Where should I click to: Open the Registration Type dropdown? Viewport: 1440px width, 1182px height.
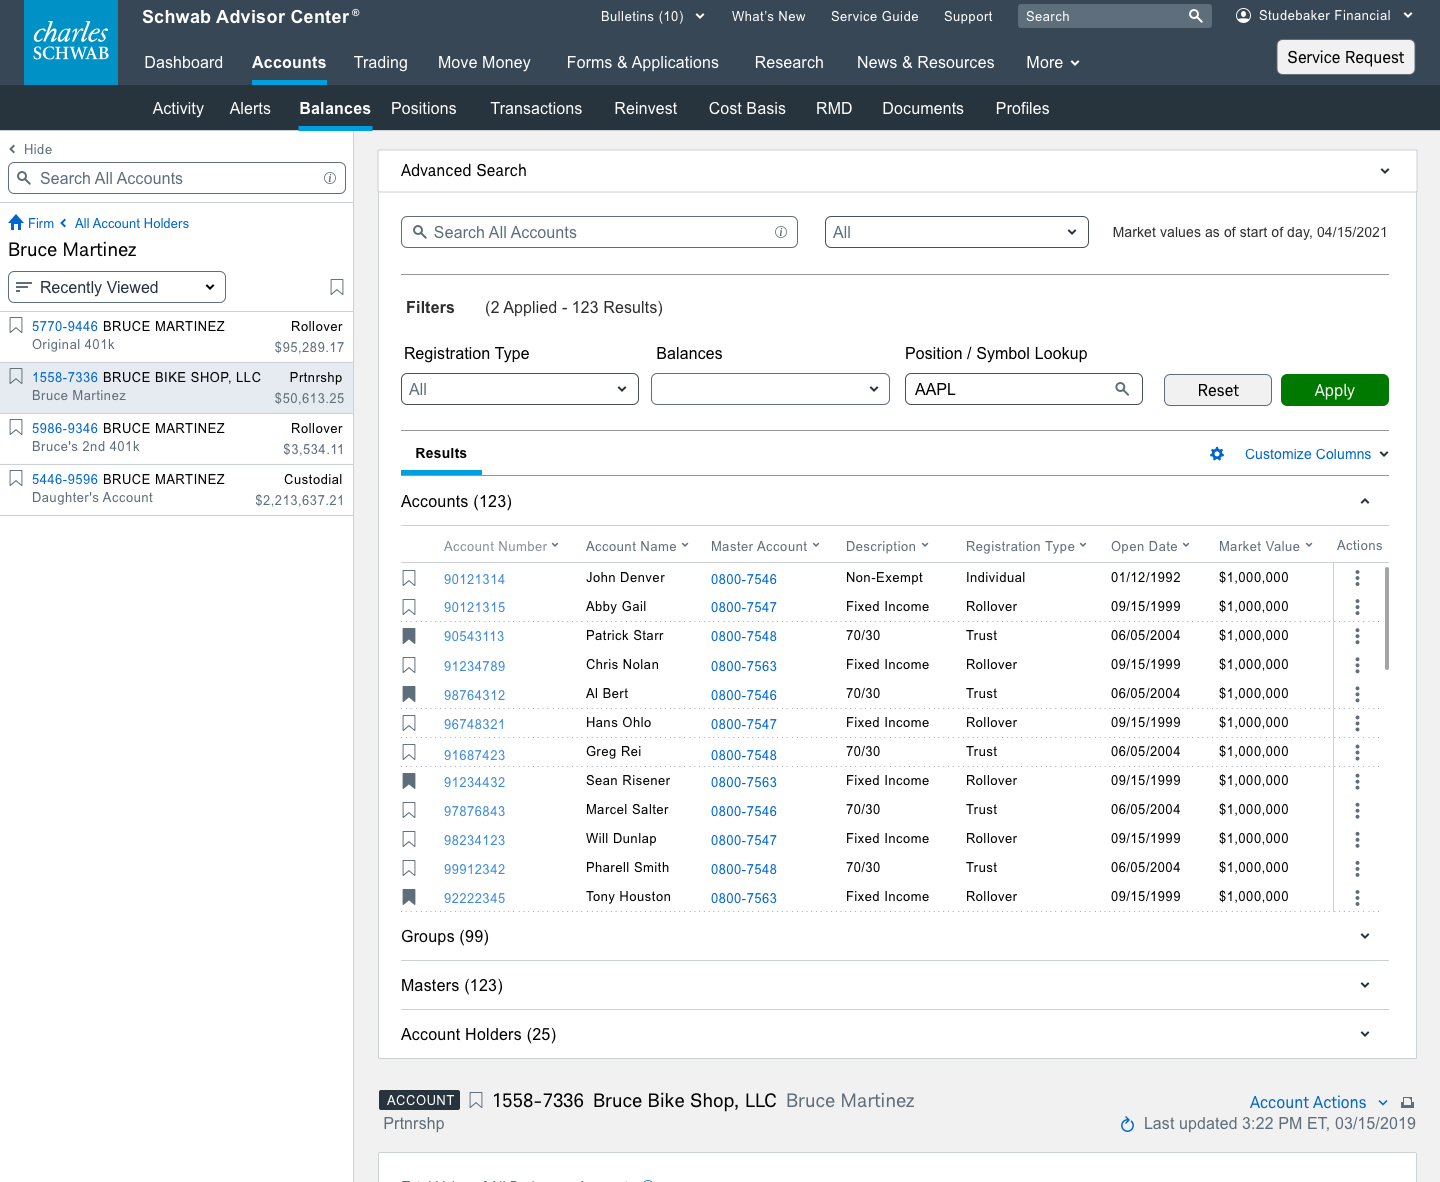[519, 389]
